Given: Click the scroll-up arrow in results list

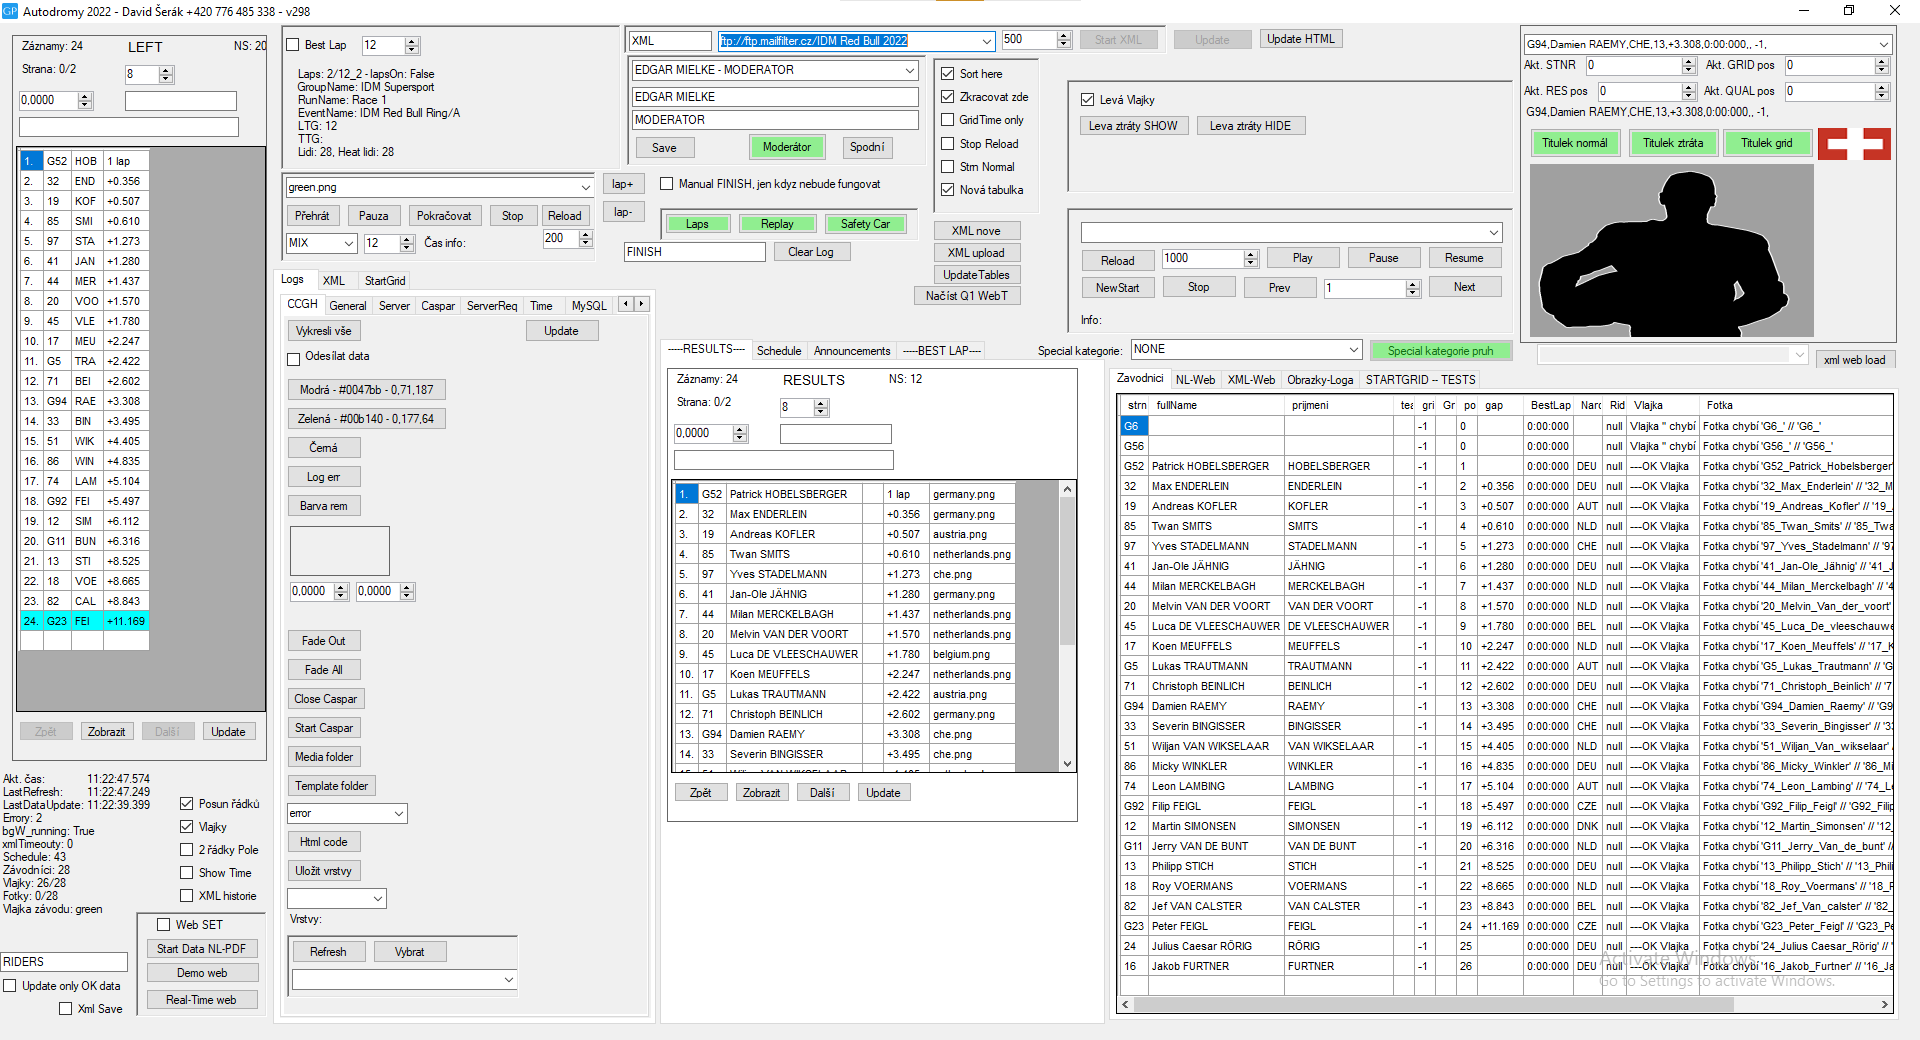Looking at the screenshot, I should tap(1067, 490).
